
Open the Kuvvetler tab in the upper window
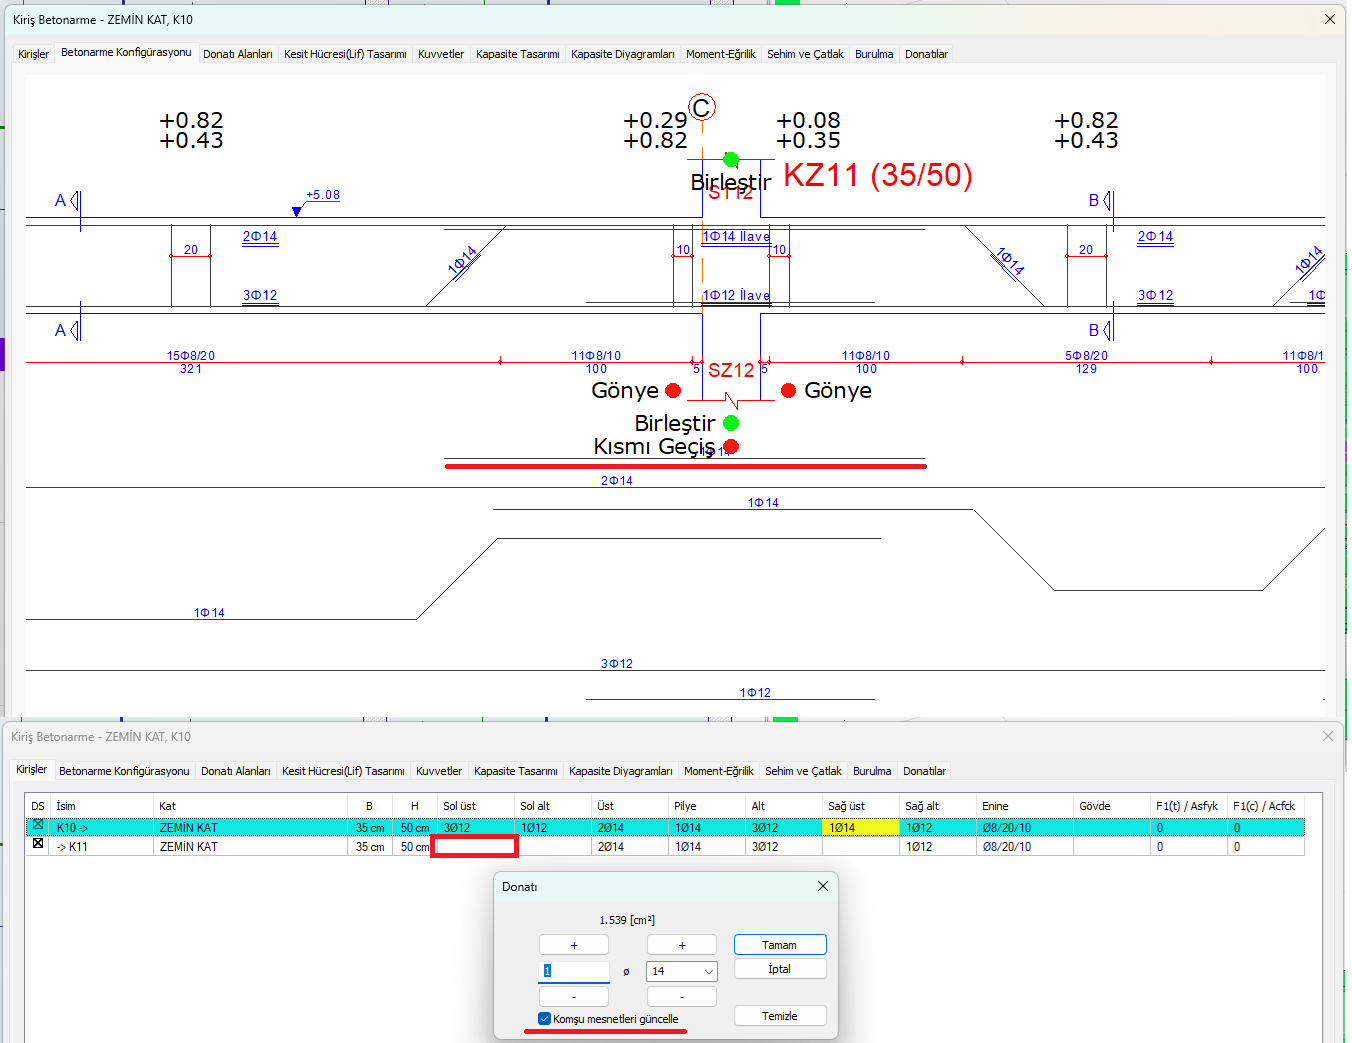(x=441, y=54)
